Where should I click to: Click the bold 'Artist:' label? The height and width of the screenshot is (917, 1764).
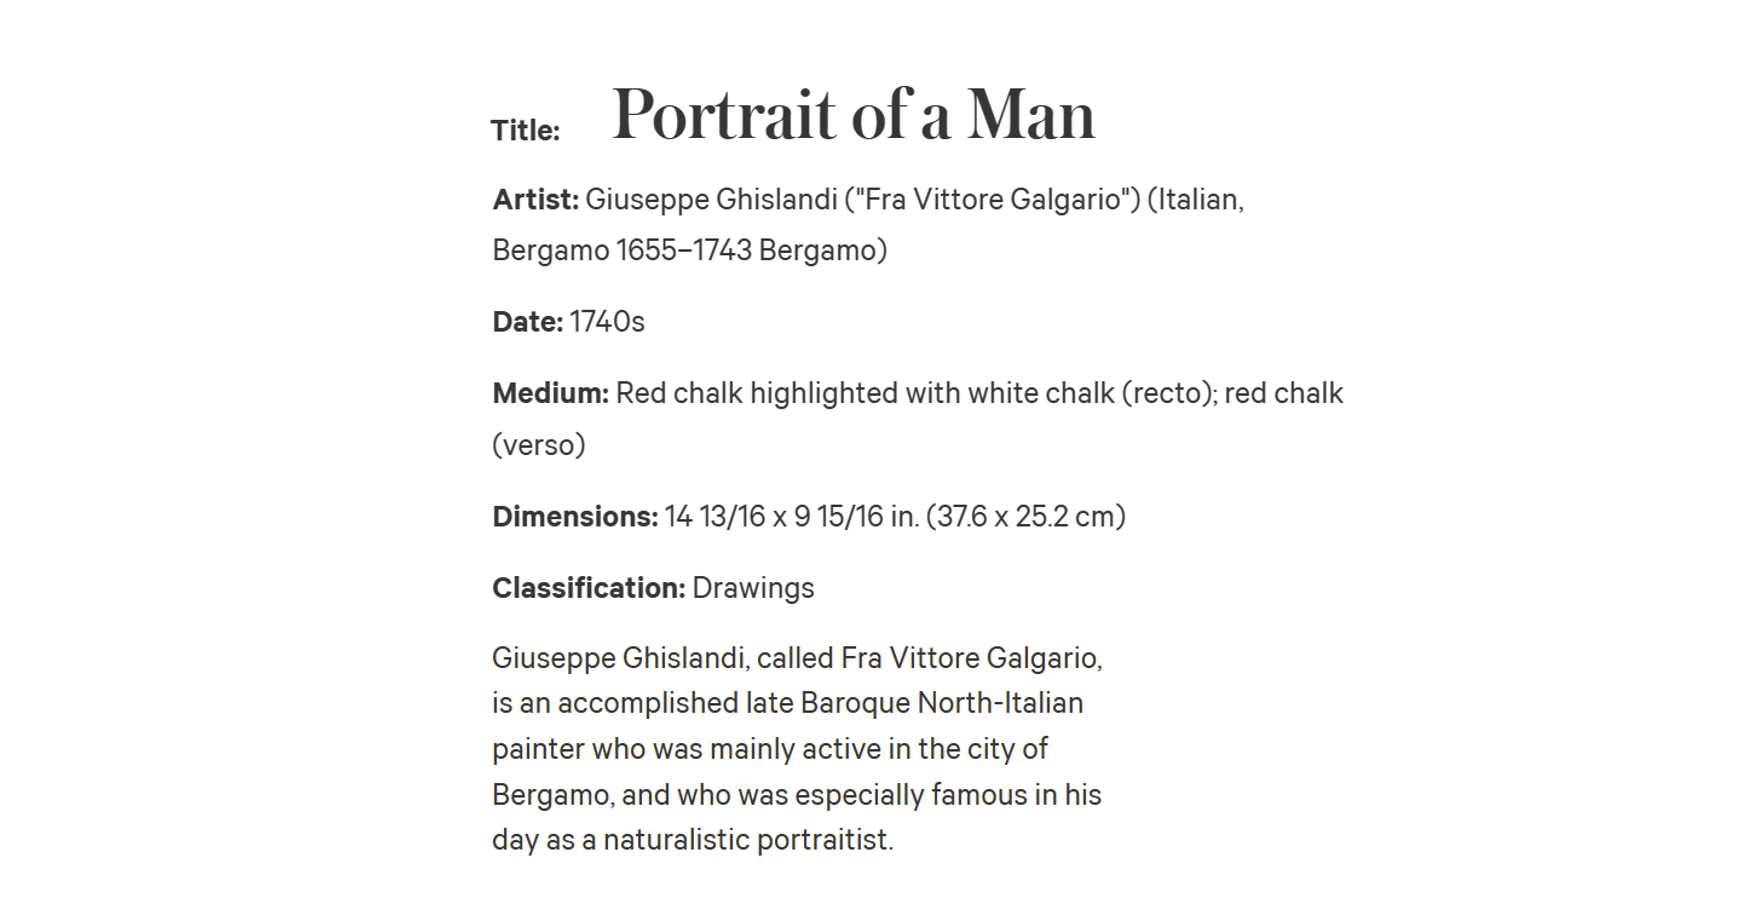click(535, 199)
